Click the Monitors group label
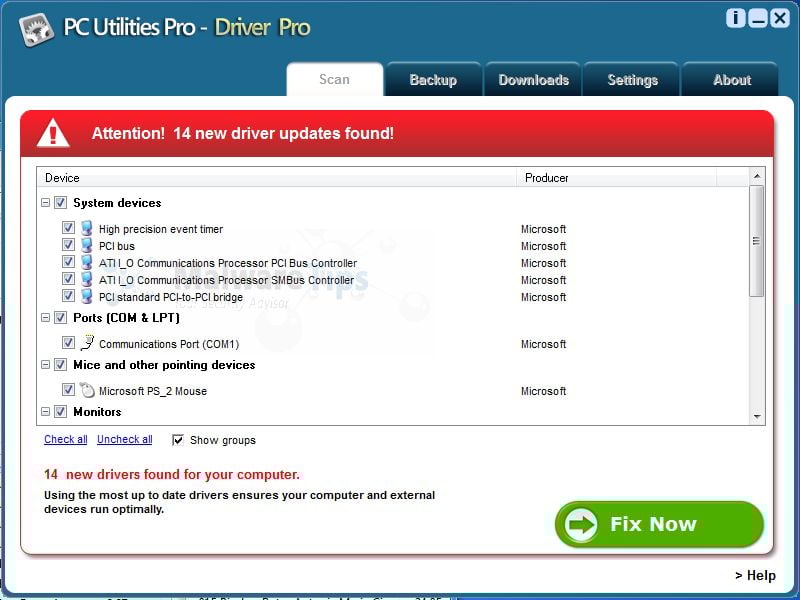800x600 pixels. tap(97, 412)
